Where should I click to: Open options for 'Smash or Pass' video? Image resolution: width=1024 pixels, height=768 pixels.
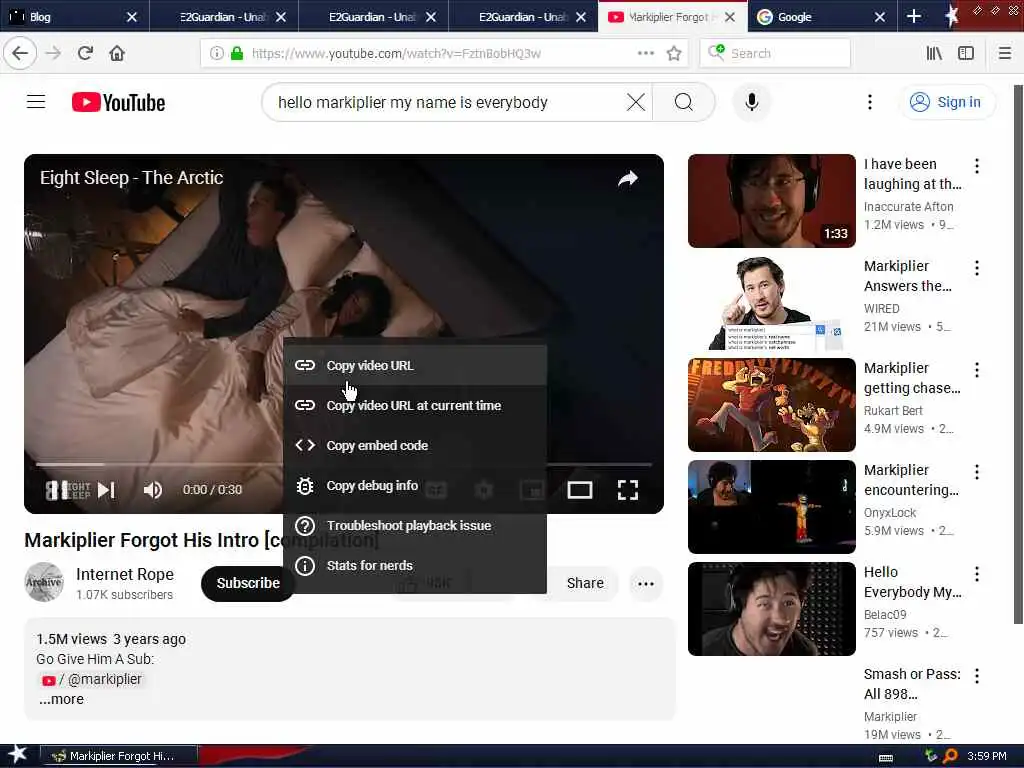tap(977, 676)
